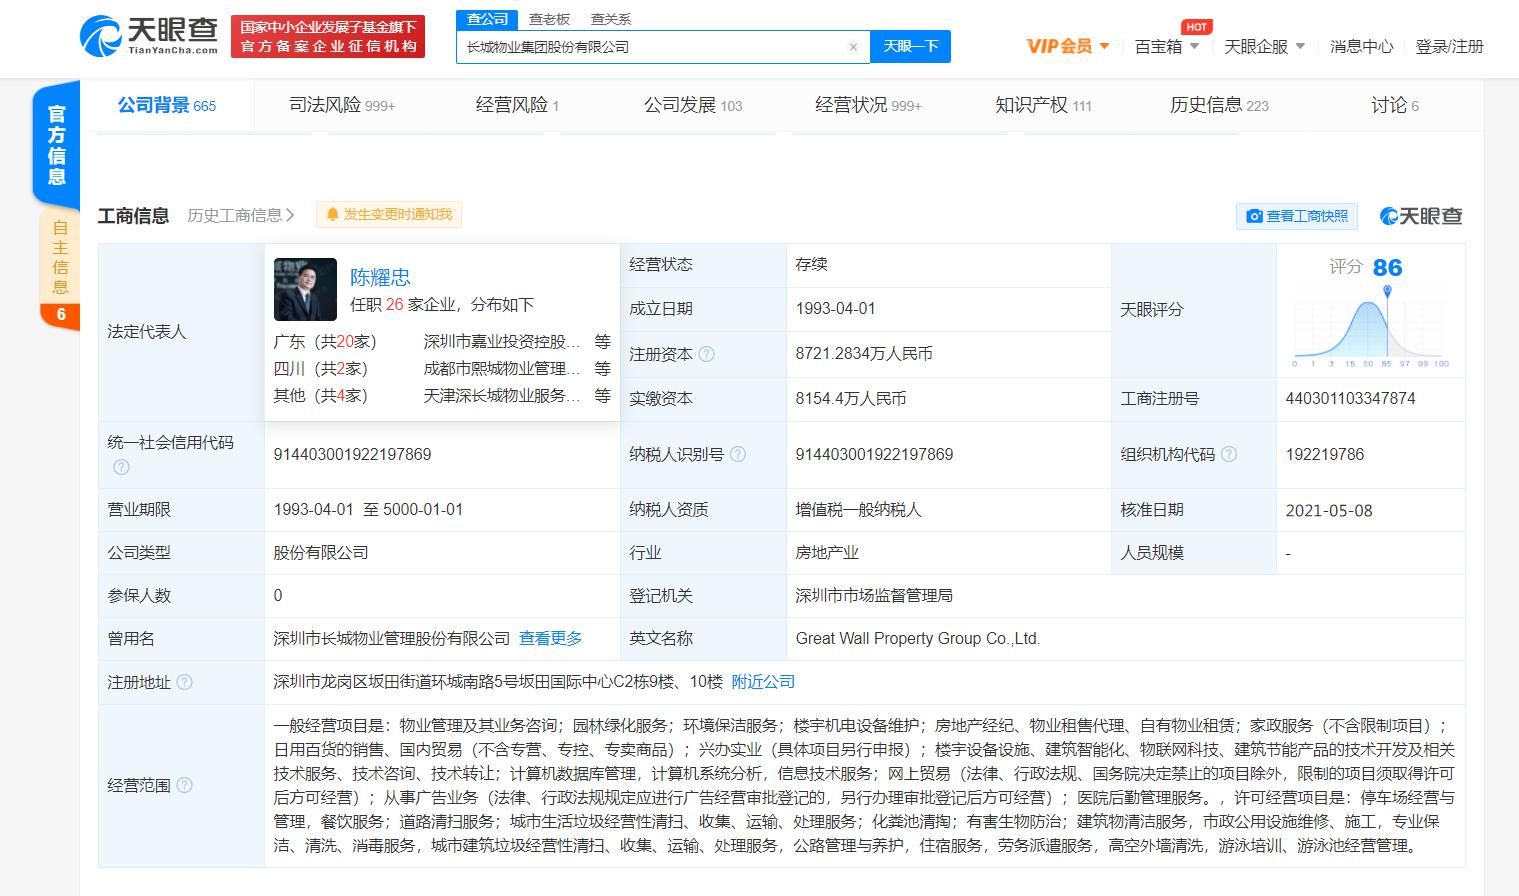
Task: Click the official credit agency red banner
Action: point(328,36)
